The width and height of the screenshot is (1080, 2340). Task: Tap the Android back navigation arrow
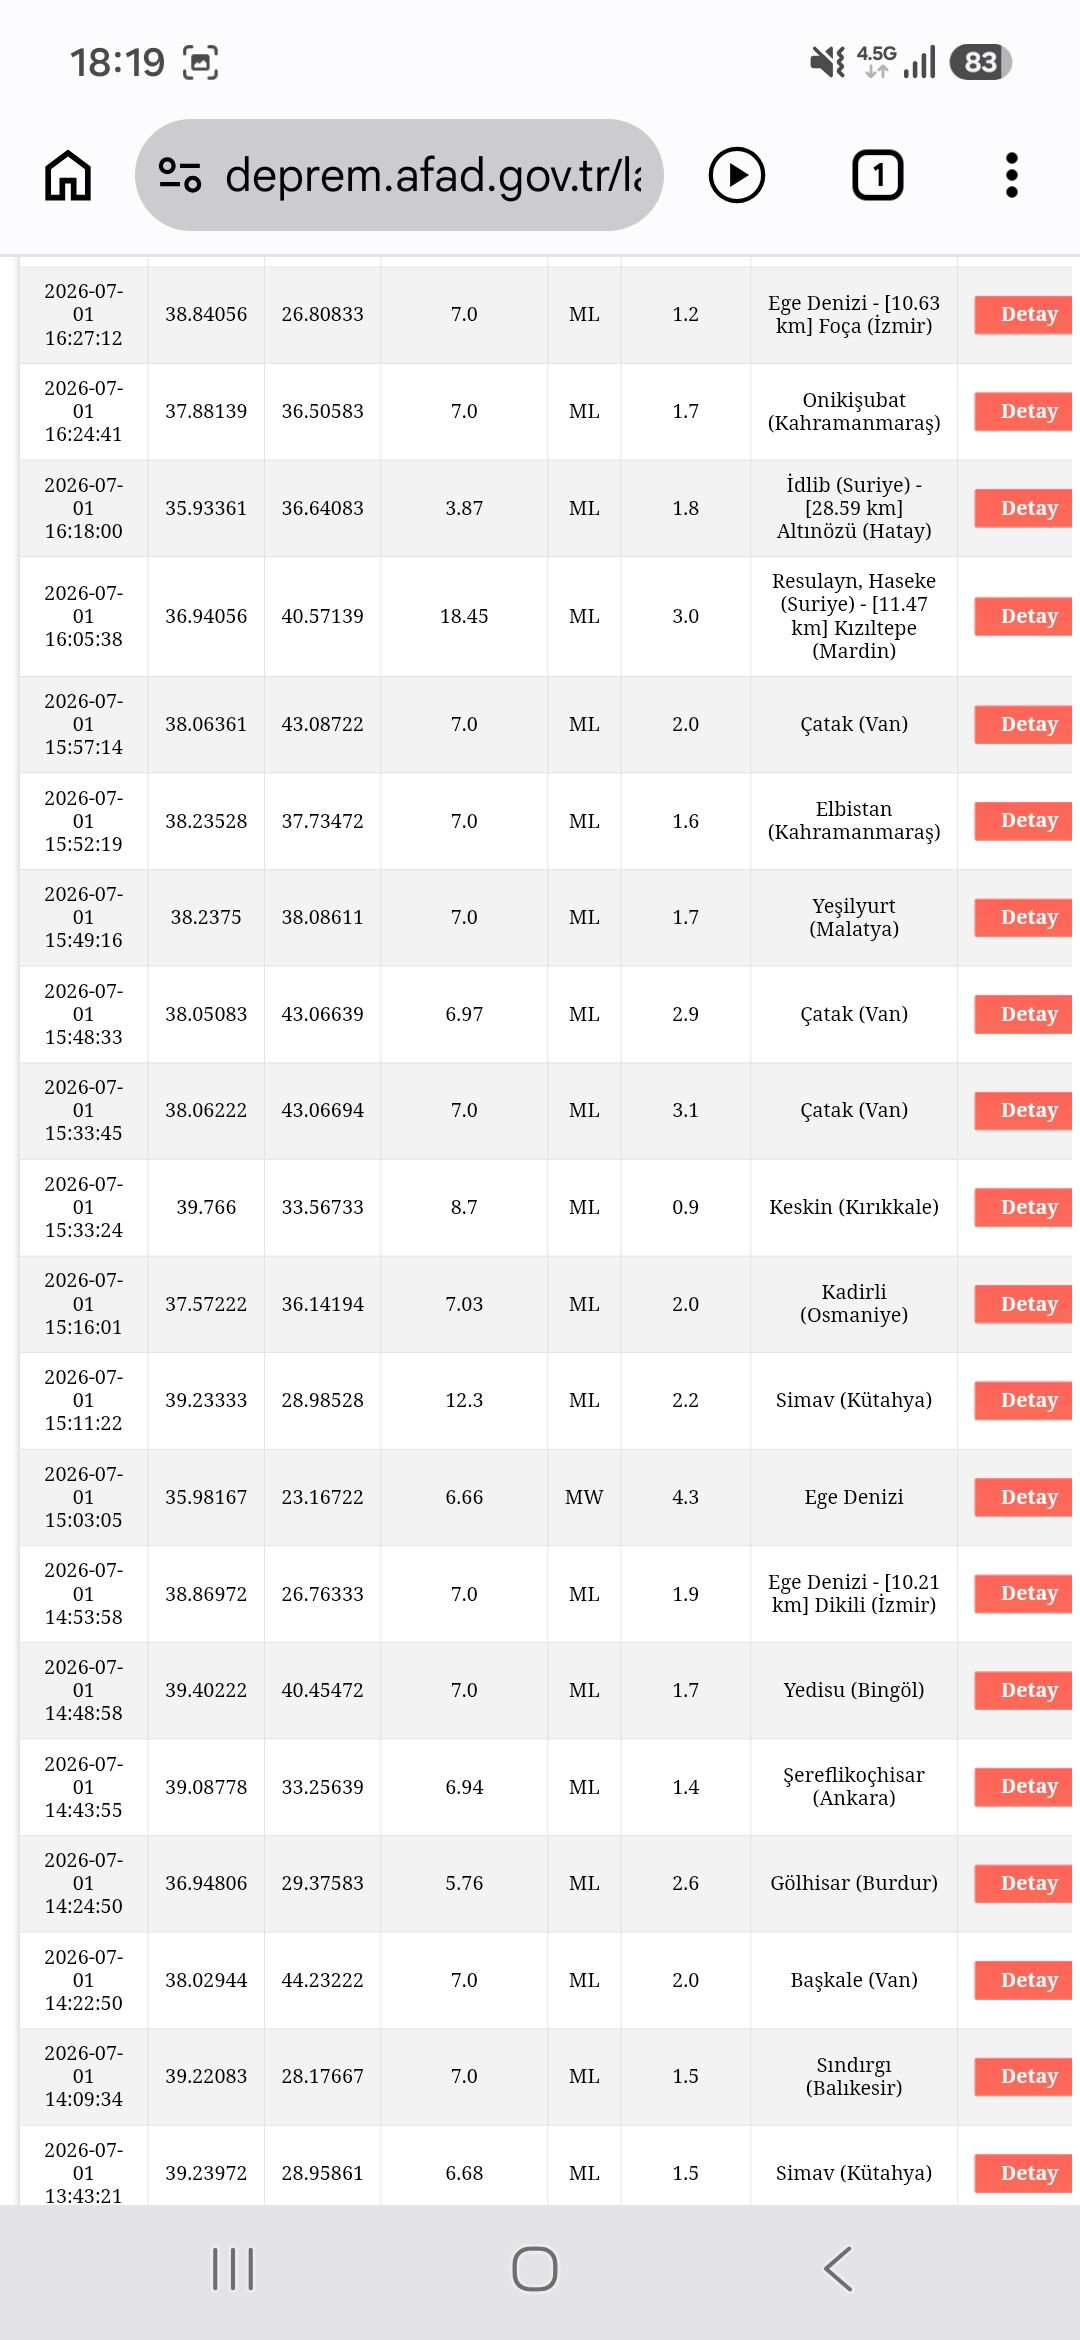(838, 2269)
